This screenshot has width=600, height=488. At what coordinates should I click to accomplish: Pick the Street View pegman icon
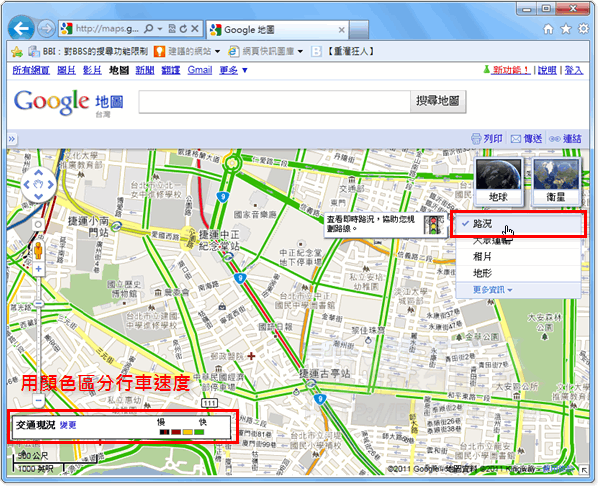[x=38, y=251]
